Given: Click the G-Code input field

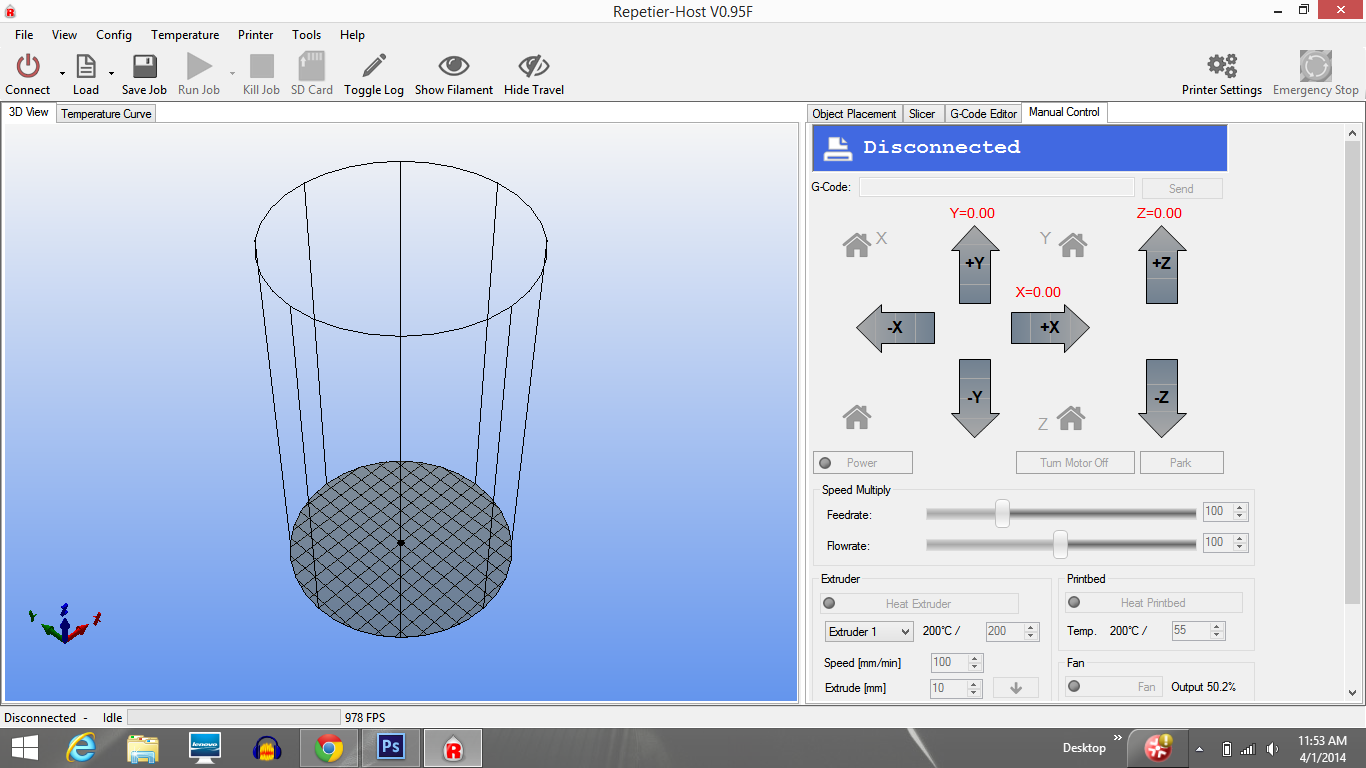Looking at the screenshot, I should coord(996,188).
